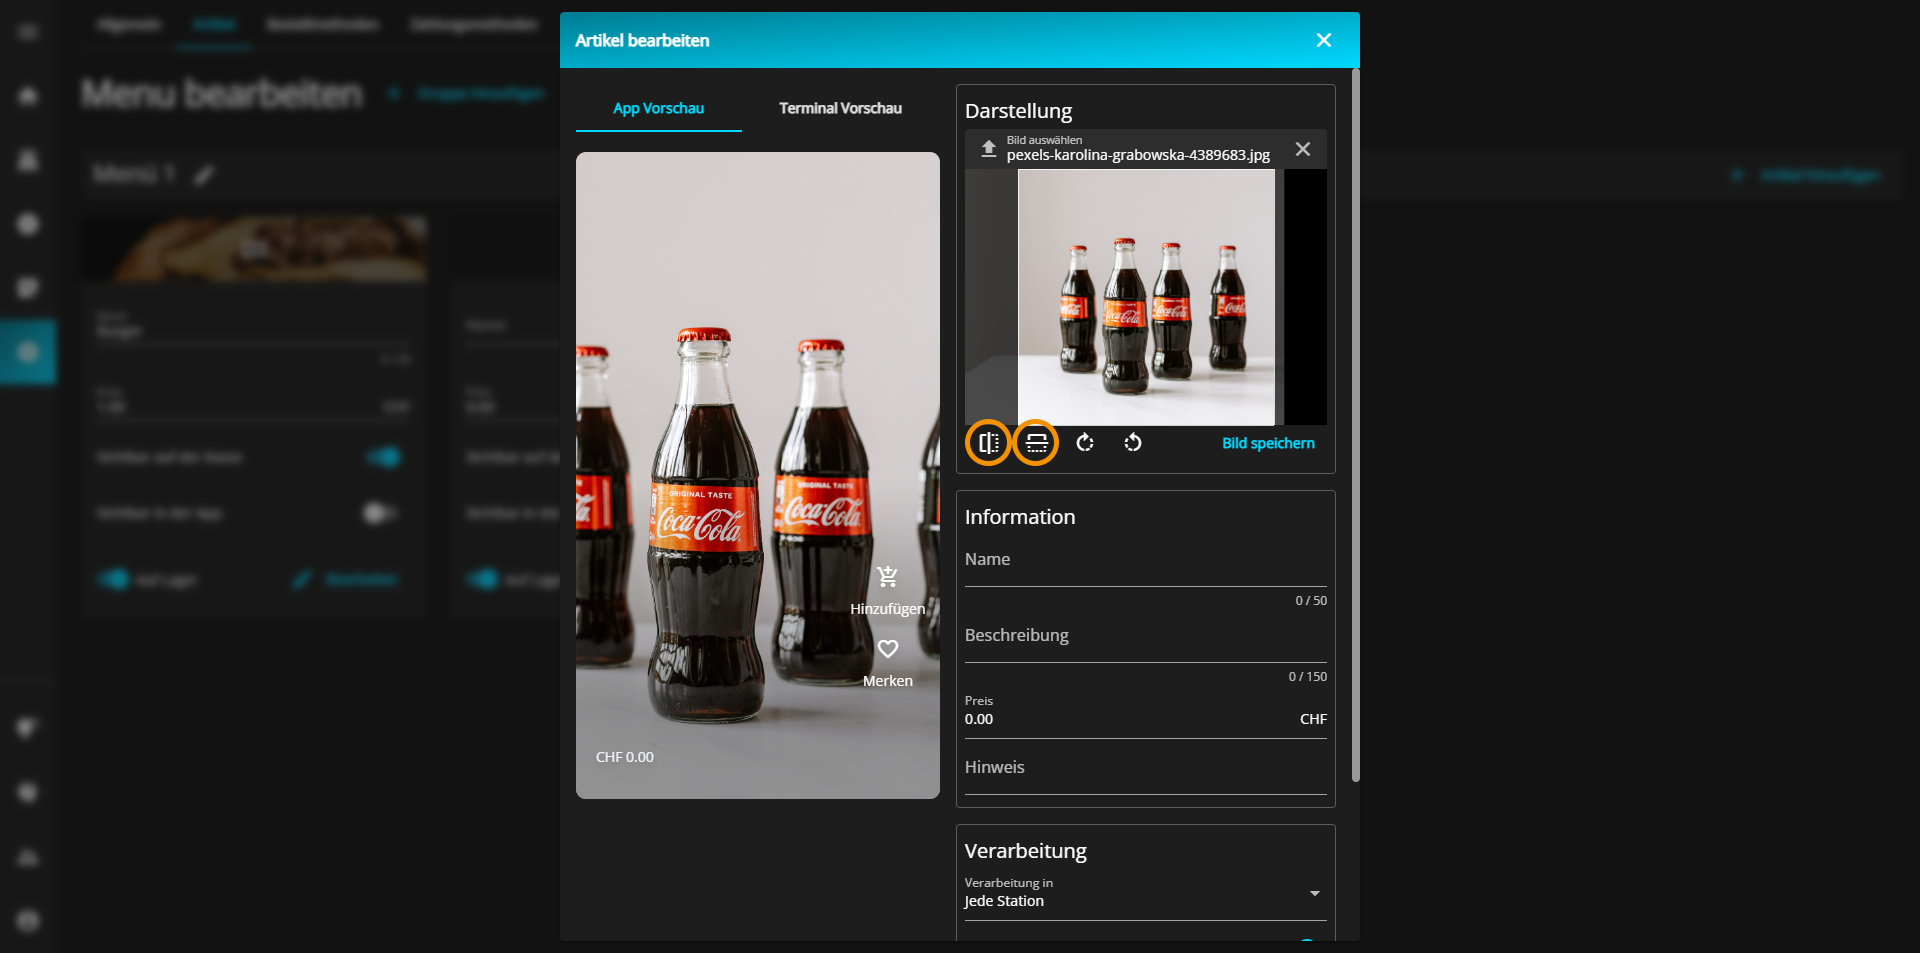Click the 0 / 50 character counter
The width and height of the screenshot is (1920, 953).
(1311, 601)
